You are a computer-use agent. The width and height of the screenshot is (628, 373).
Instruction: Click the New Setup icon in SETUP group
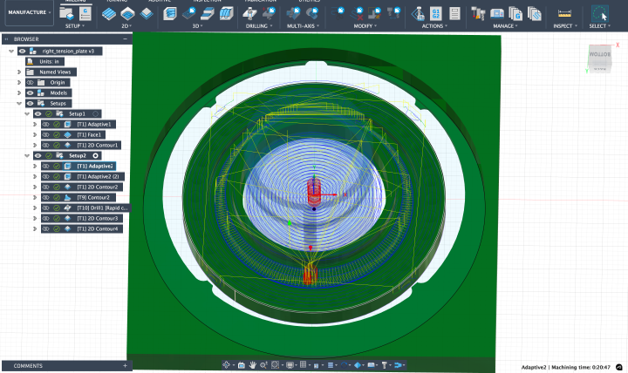tap(66, 14)
